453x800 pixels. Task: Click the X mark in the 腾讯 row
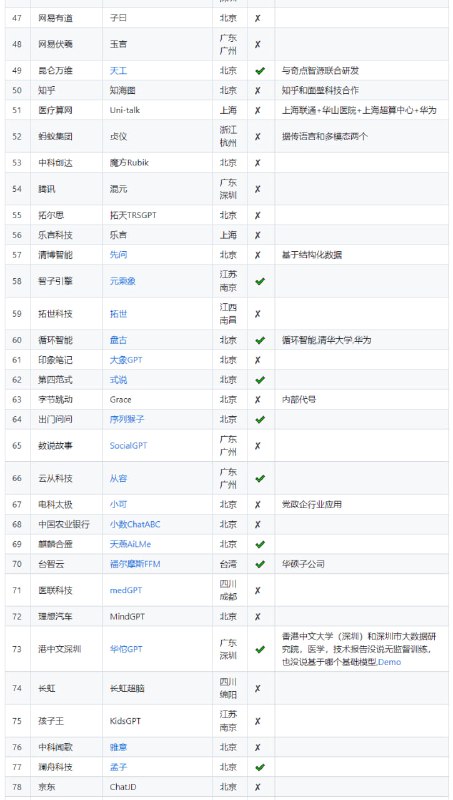coord(258,189)
